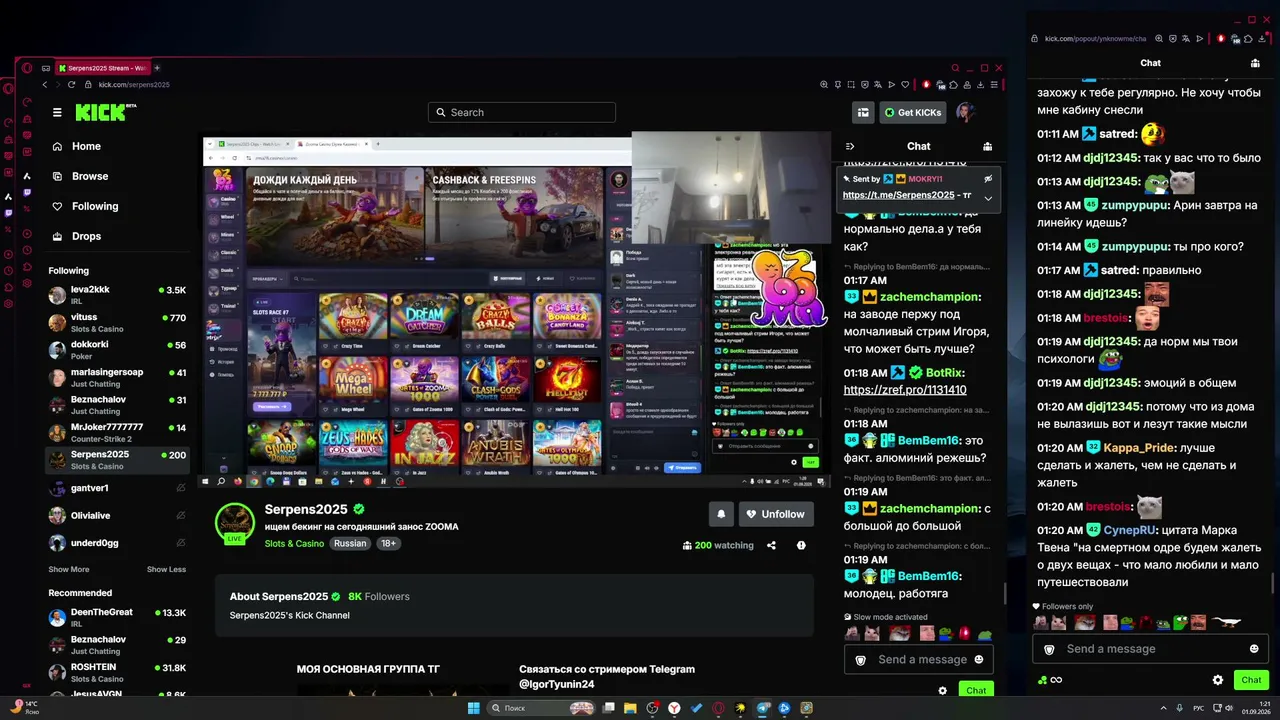Open Telegram from the taskbar
The height and width of the screenshot is (720, 1280).
(763, 708)
